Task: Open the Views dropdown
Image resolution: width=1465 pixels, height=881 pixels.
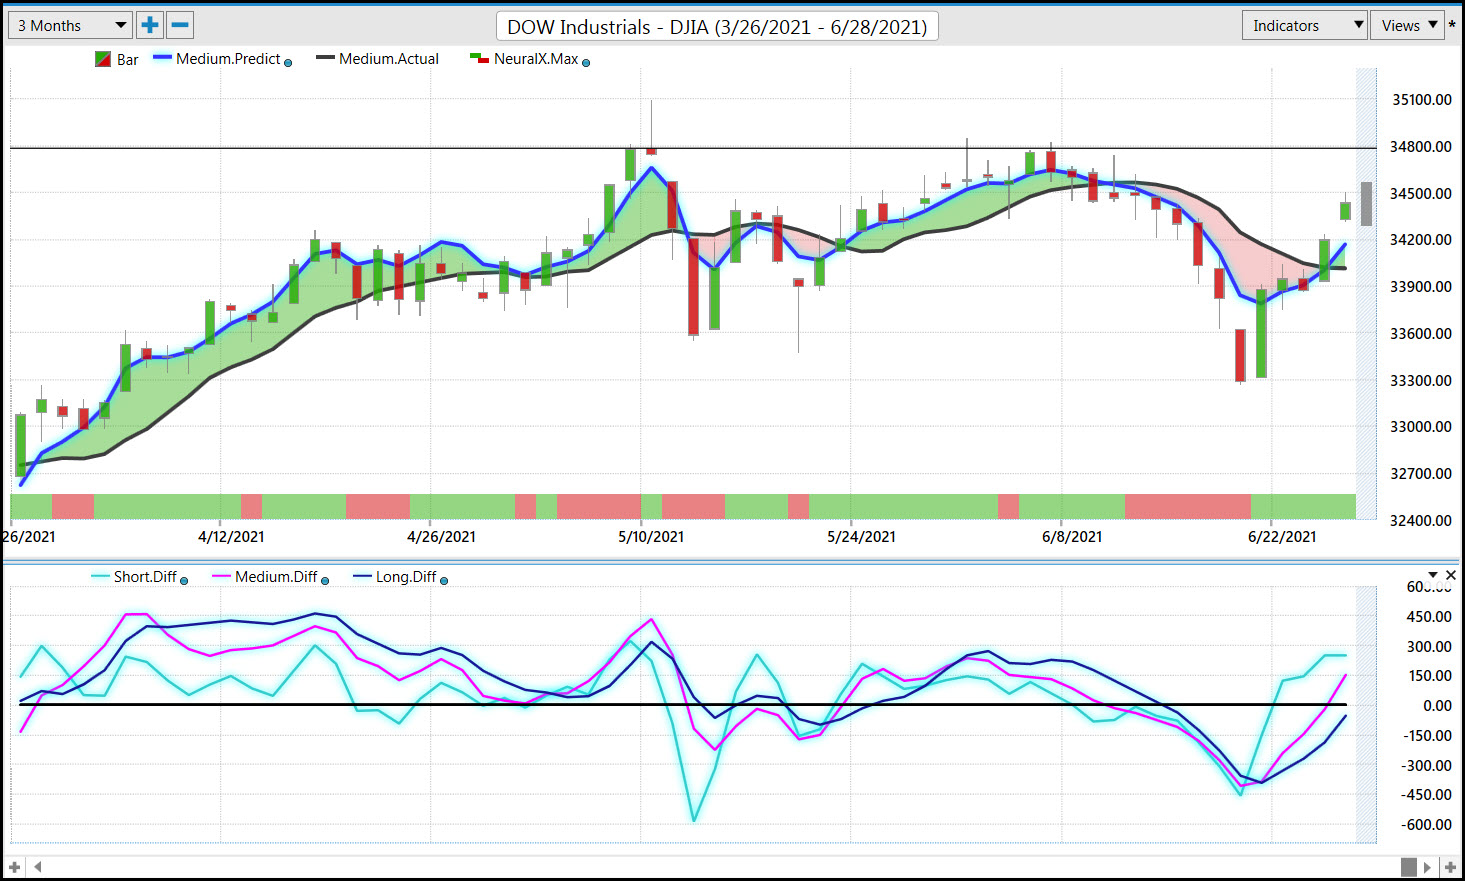Action: point(1408,25)
